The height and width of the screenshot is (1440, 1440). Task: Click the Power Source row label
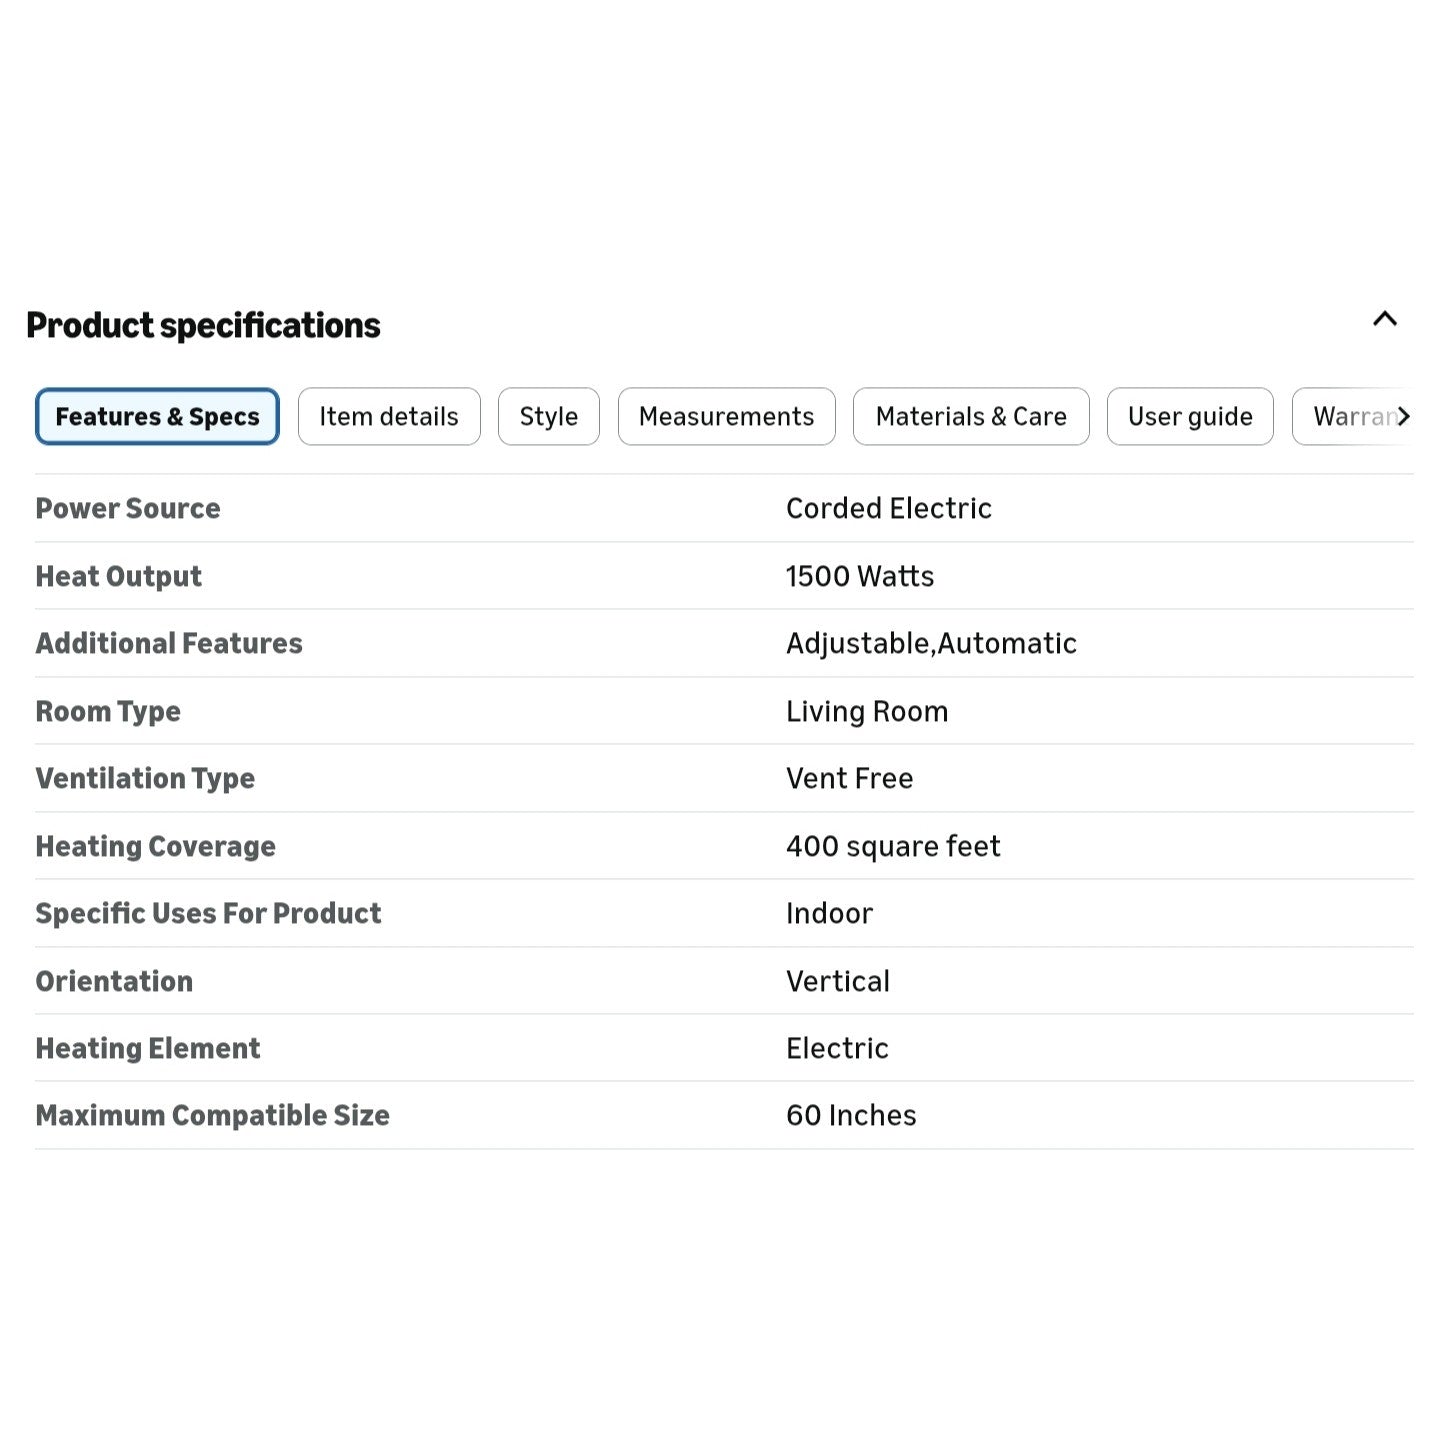128,509
